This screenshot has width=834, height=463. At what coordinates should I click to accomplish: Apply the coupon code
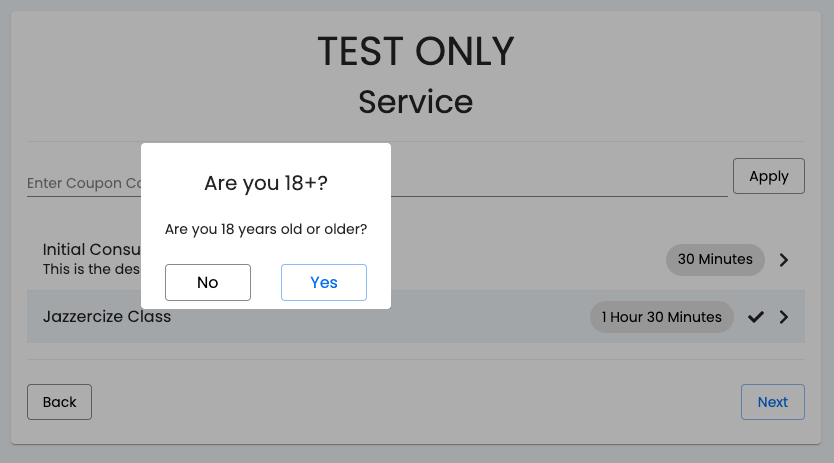pyautogui.click(x=769, y=176)
